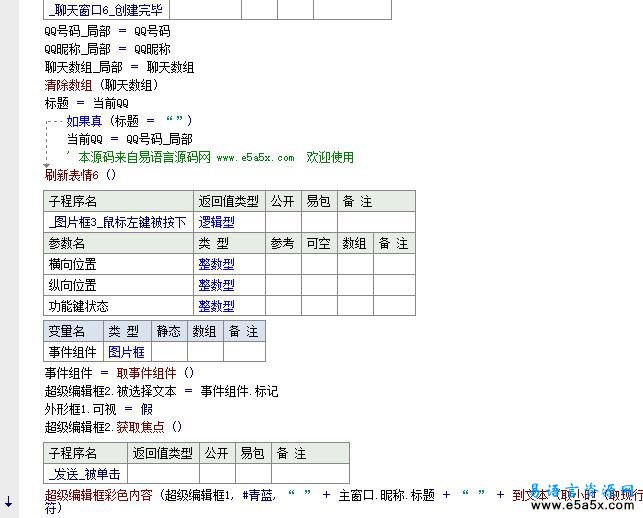Click the #青蓝 color constant

coord(258,495)
